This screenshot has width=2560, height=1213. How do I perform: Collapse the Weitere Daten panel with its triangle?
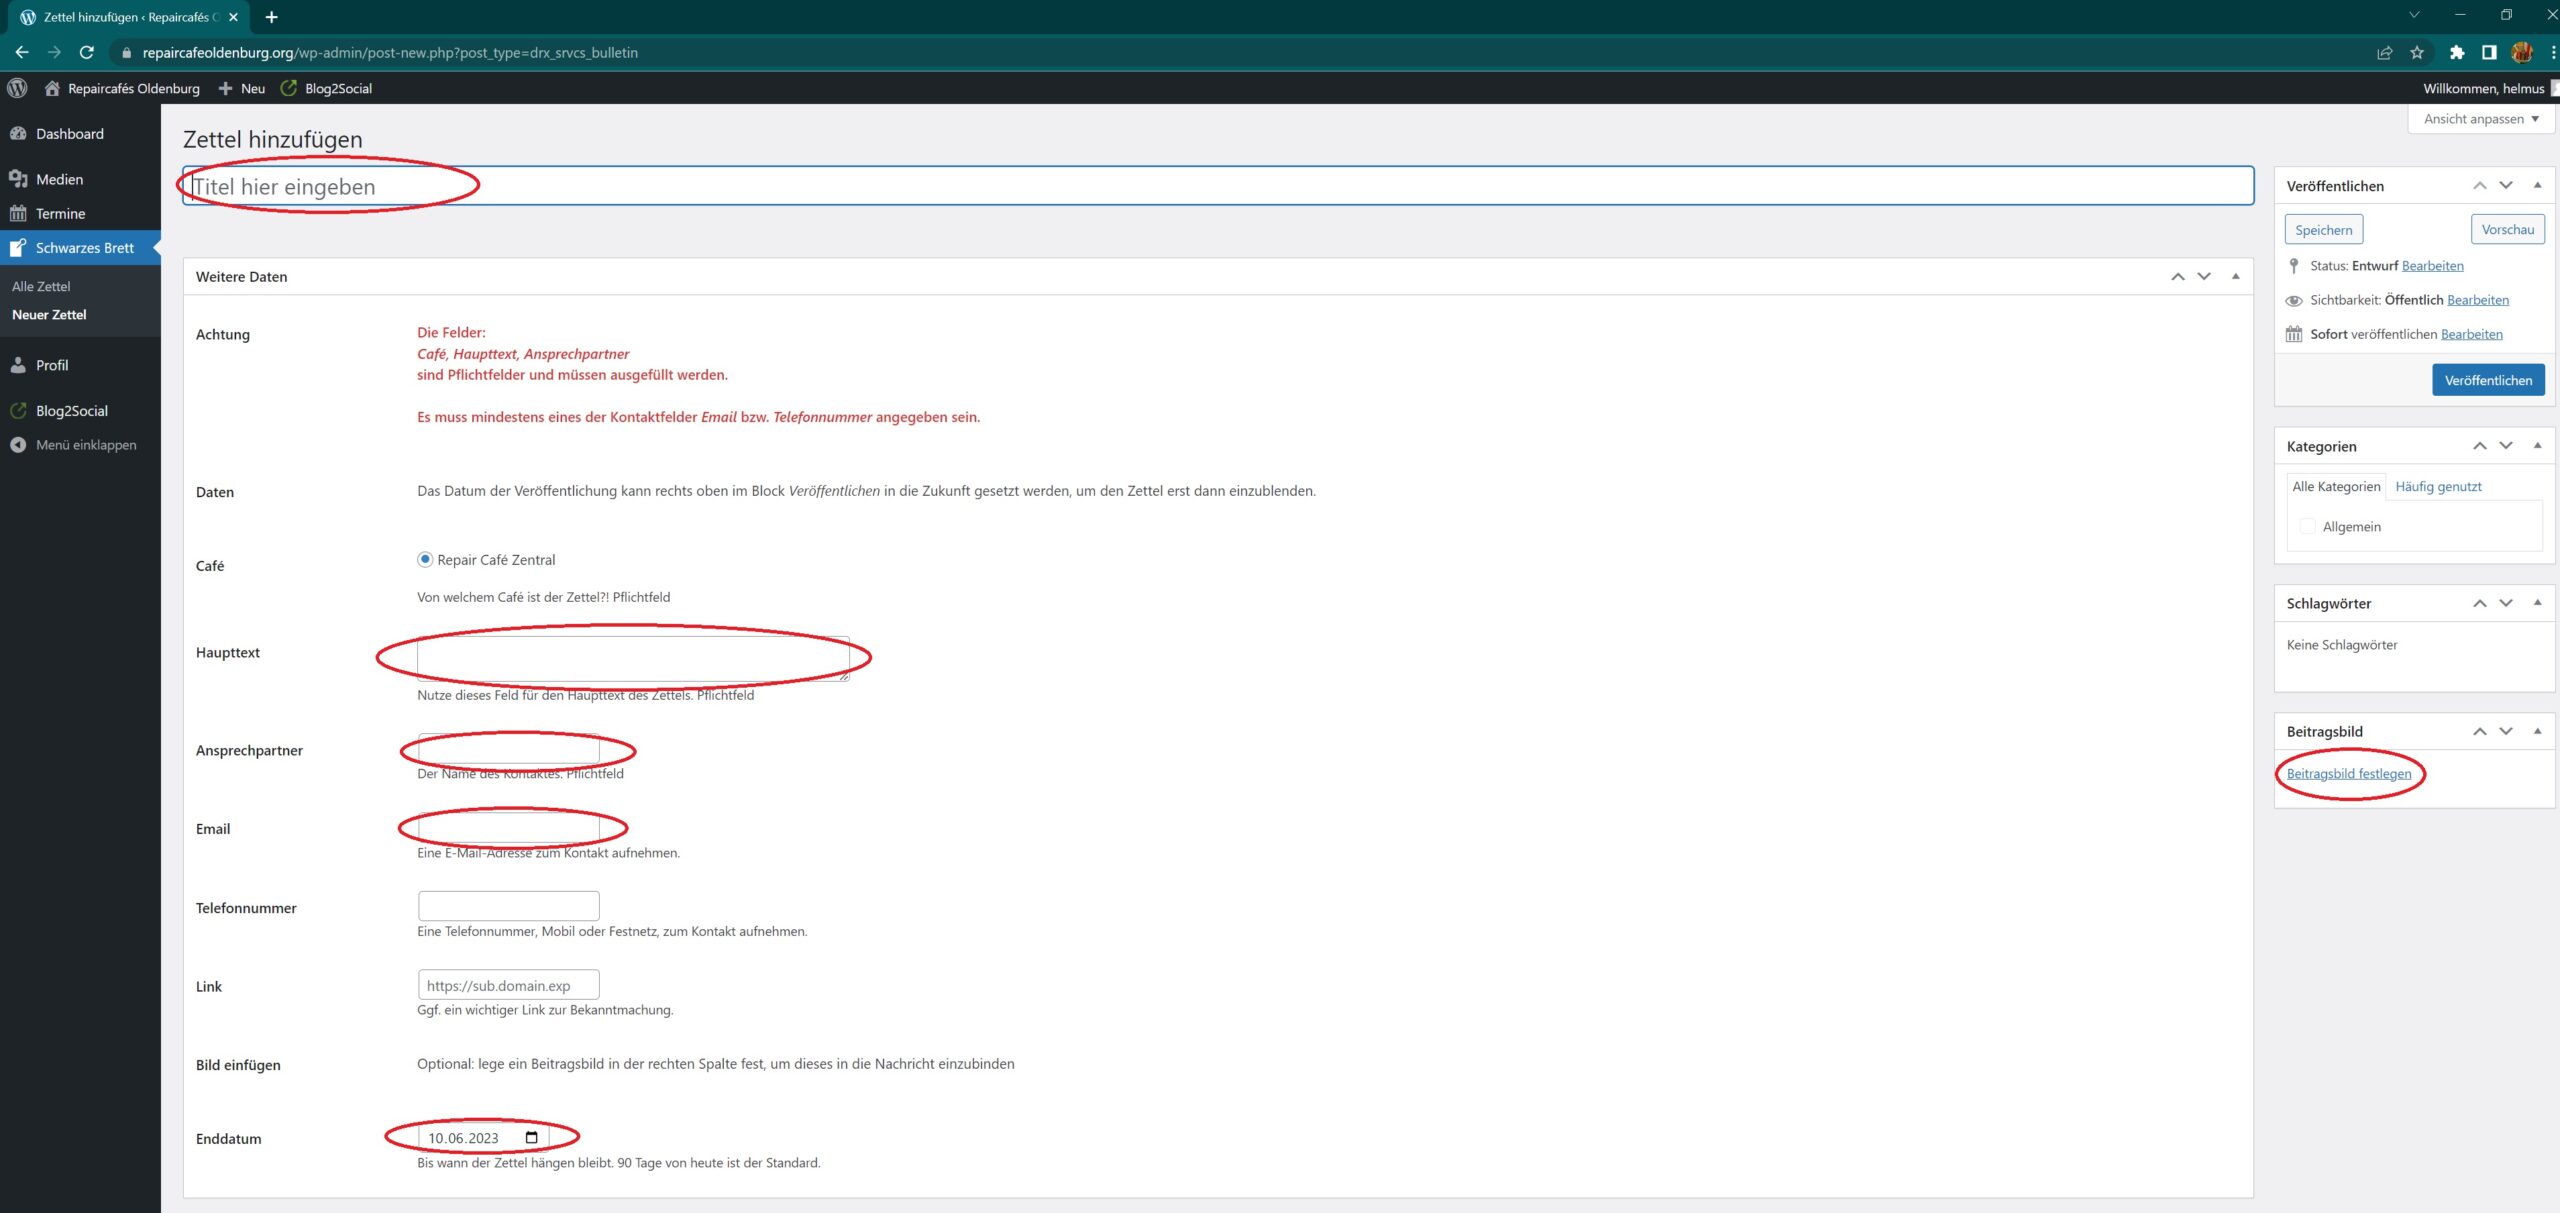point(2235,276)
